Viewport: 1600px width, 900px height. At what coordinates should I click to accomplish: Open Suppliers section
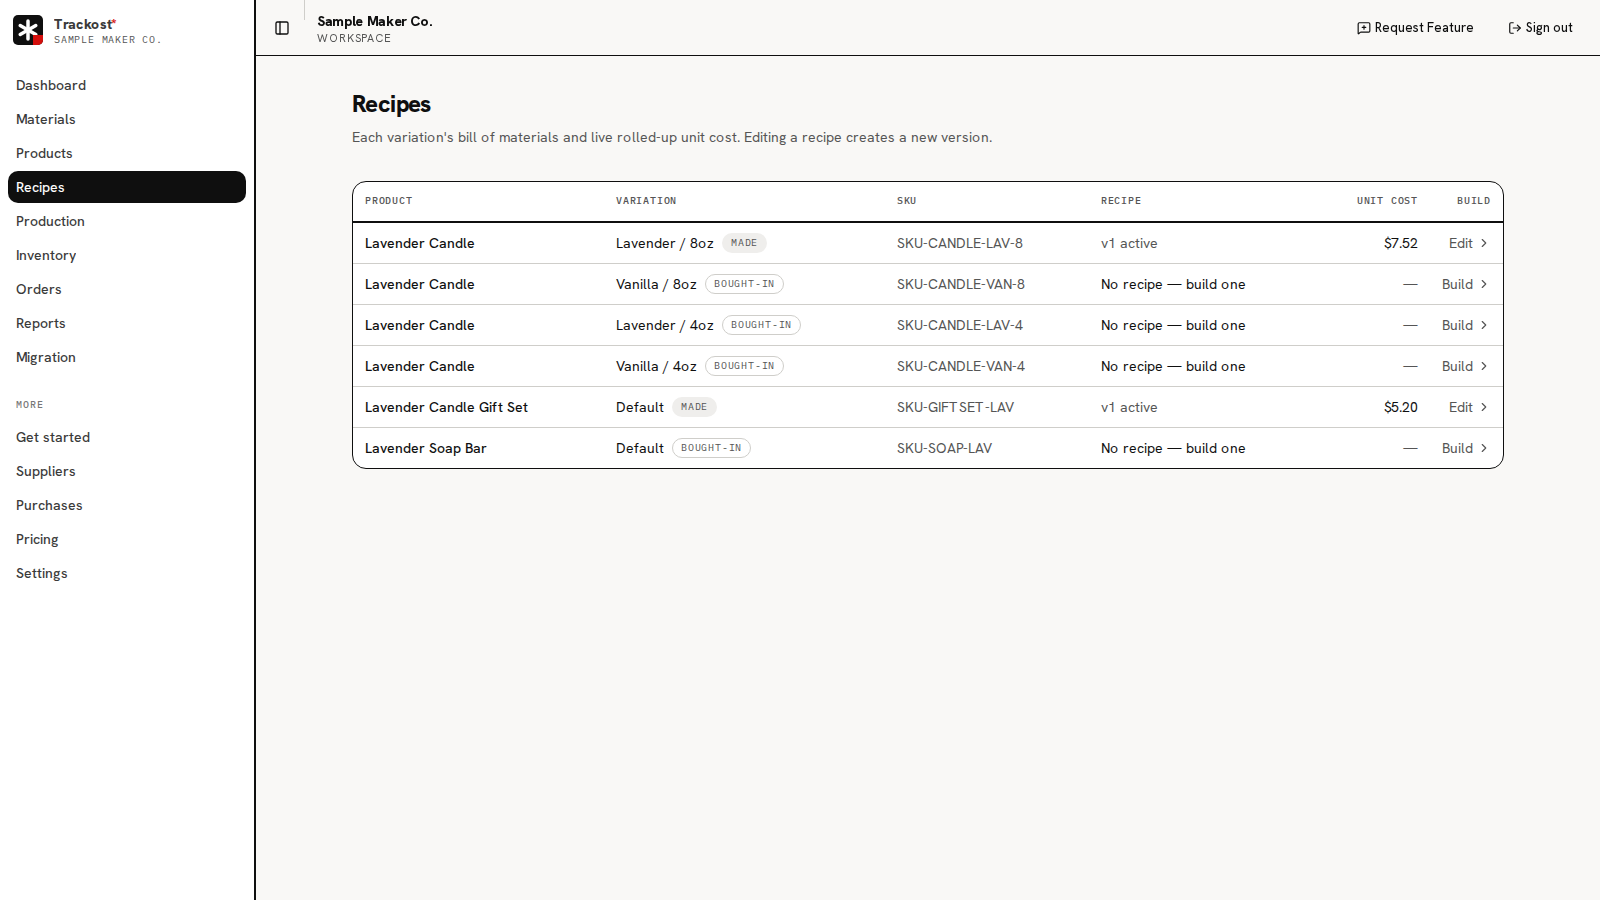coord(127,471)
